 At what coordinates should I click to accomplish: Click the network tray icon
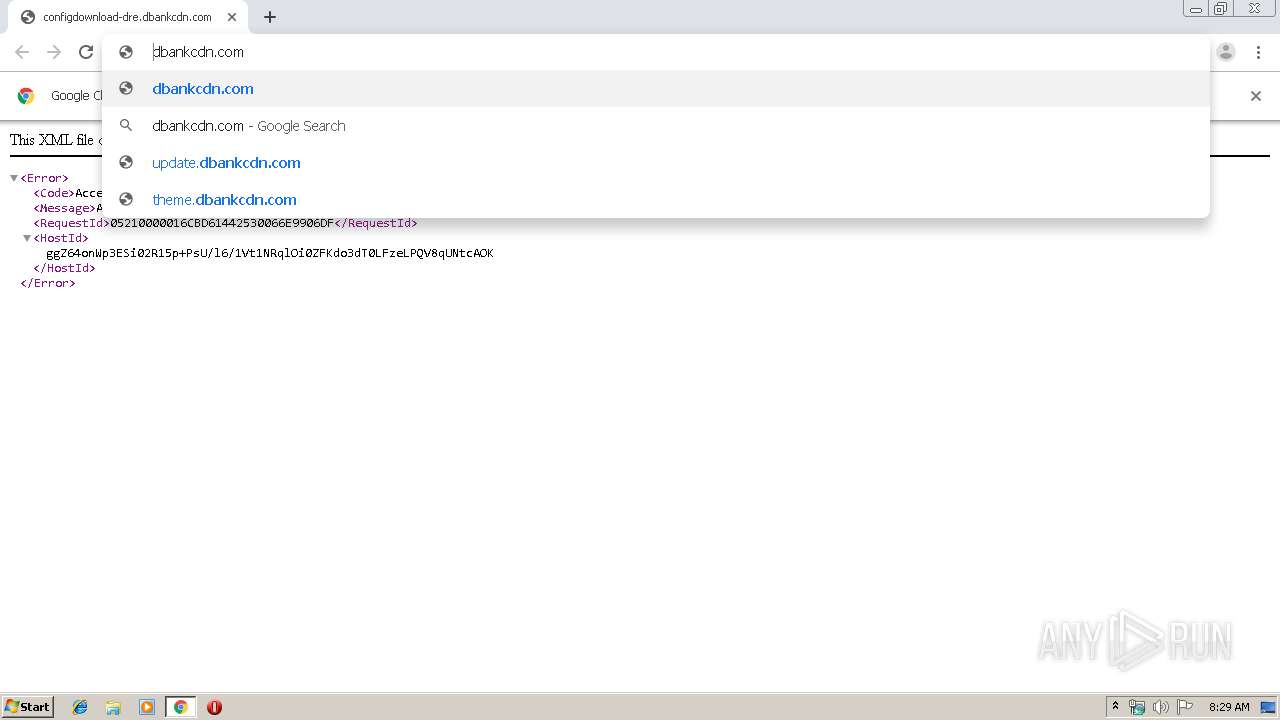tap(1137, 707)
